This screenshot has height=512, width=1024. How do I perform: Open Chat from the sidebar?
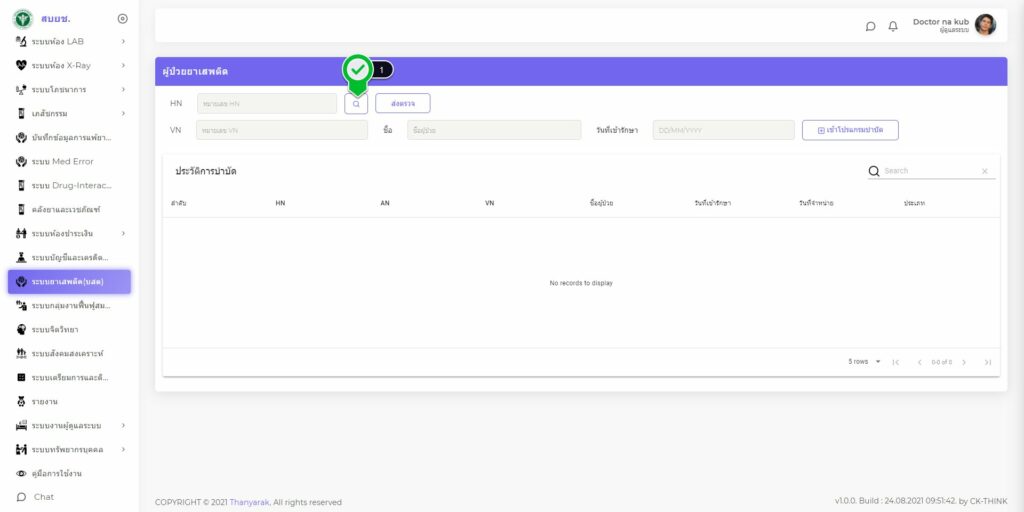coord(43,497)
